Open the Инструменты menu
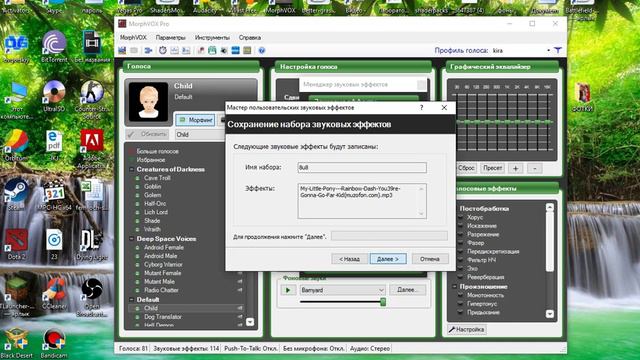This screenshot has height=360, width=640. pyautogui.click(x=212, y=38)
